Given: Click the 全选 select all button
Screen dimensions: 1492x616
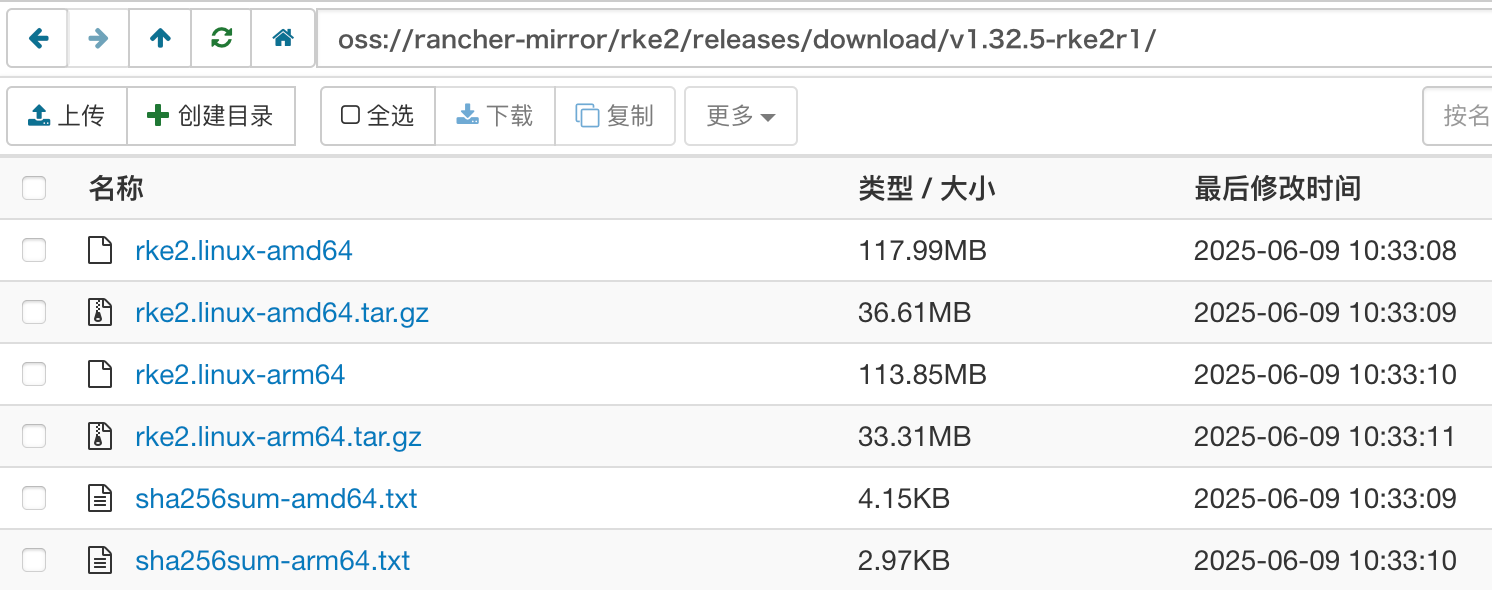Looking at the screenshot, I should (378, 116).
